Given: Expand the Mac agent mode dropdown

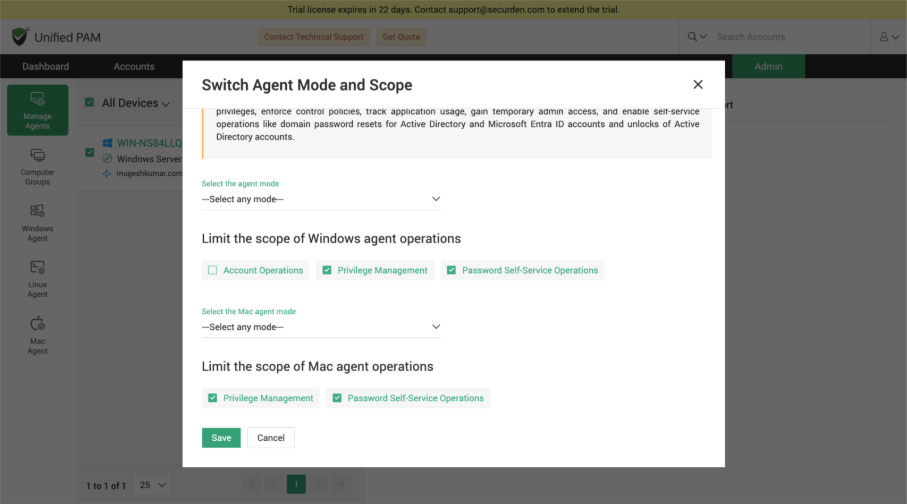Looking at the screenshot, I should [x=321, y=327].
